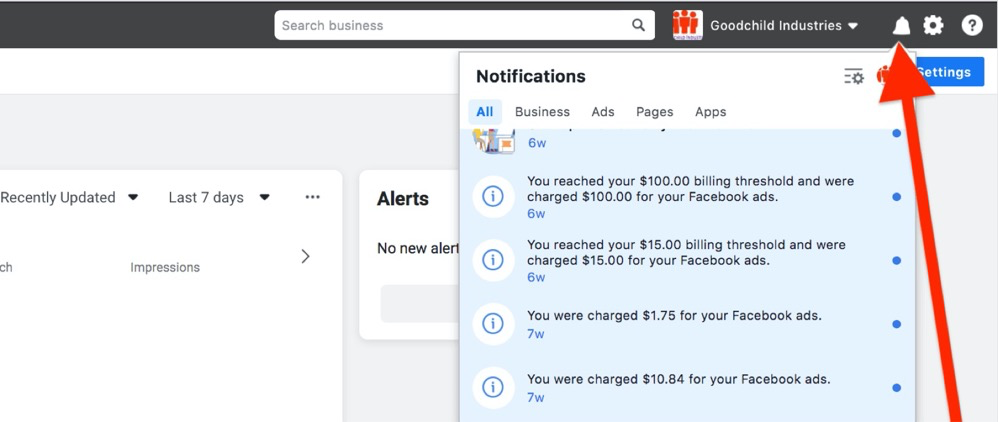Toggle unread dot on $100.00 billing notification

pos(896,197)
